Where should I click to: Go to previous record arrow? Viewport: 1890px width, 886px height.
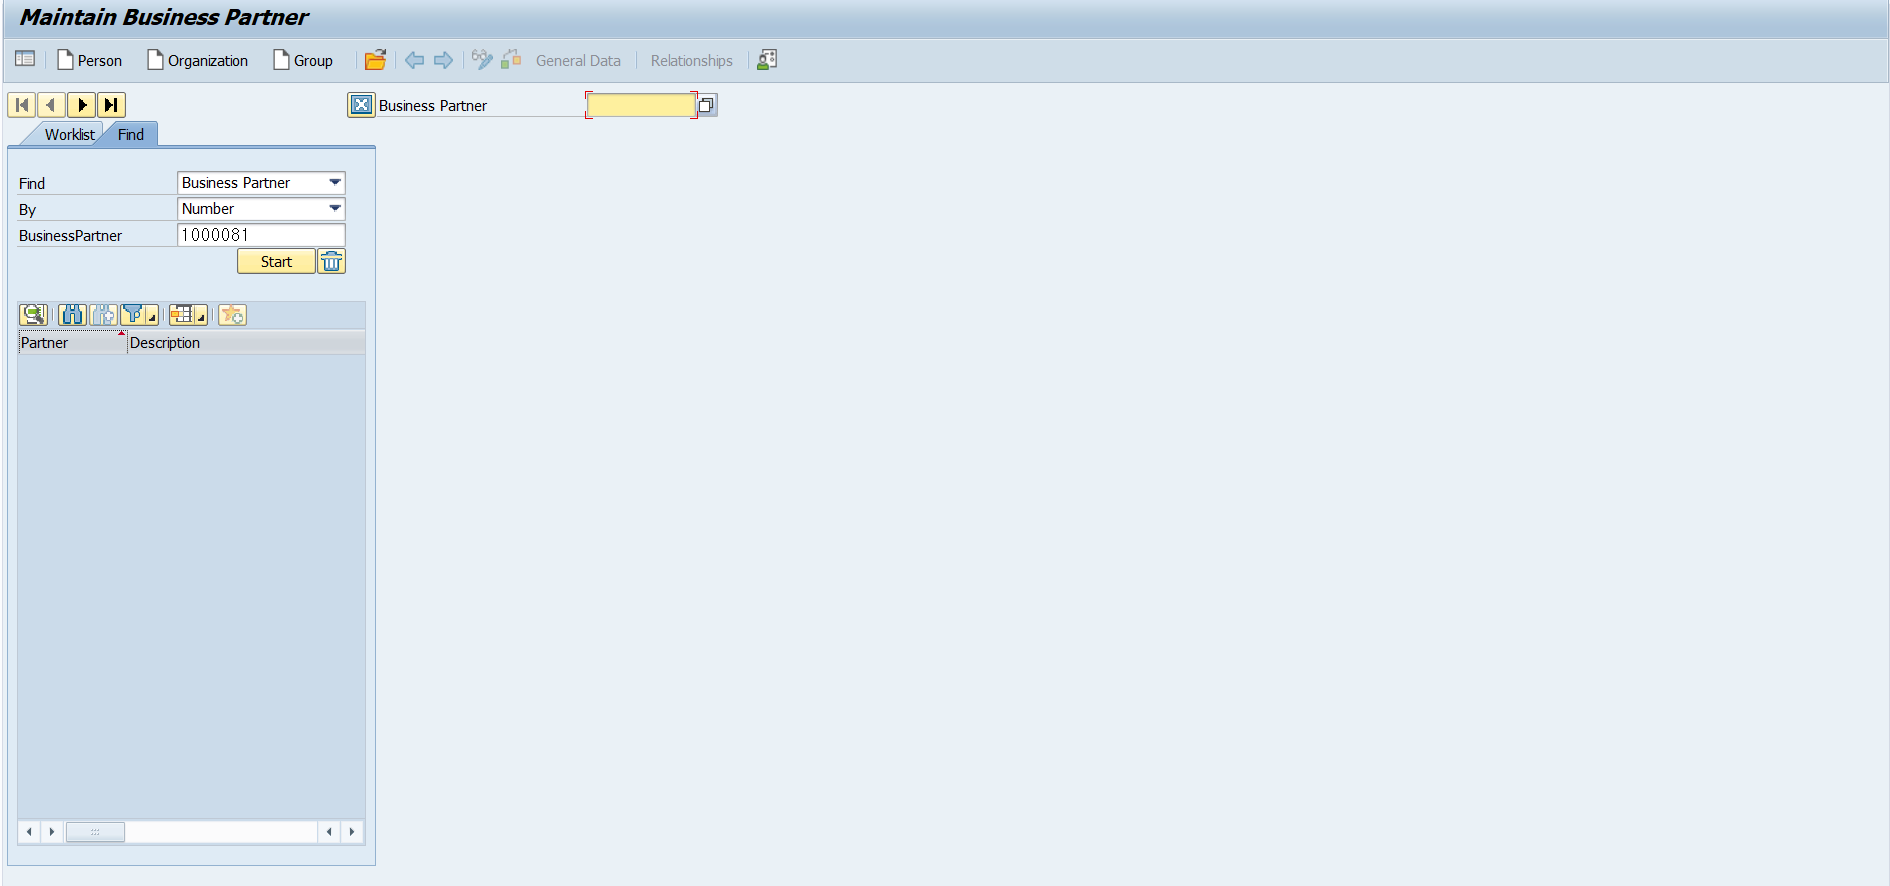(x=51, y=104)
